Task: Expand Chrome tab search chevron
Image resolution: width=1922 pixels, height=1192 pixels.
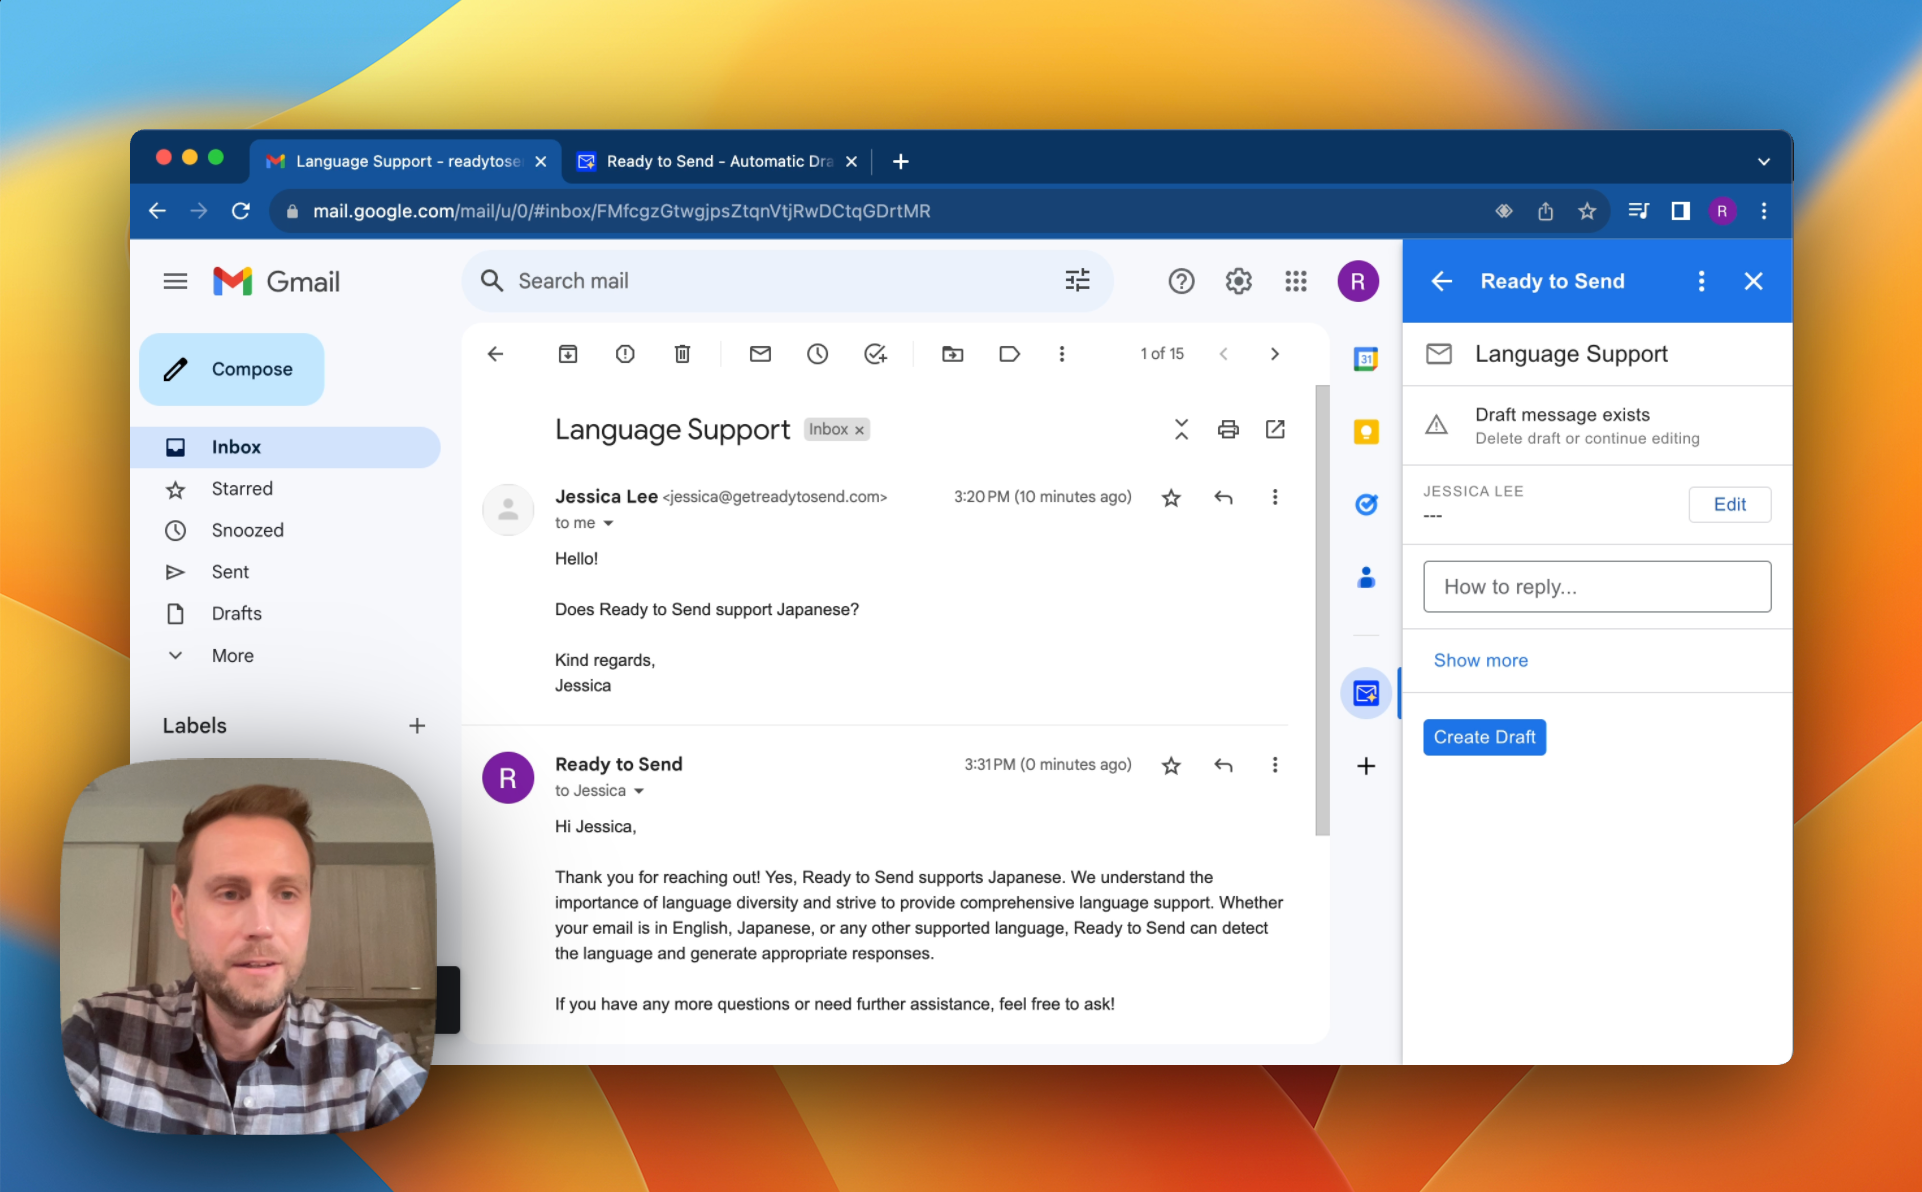Action: (x=1763, y=161)
